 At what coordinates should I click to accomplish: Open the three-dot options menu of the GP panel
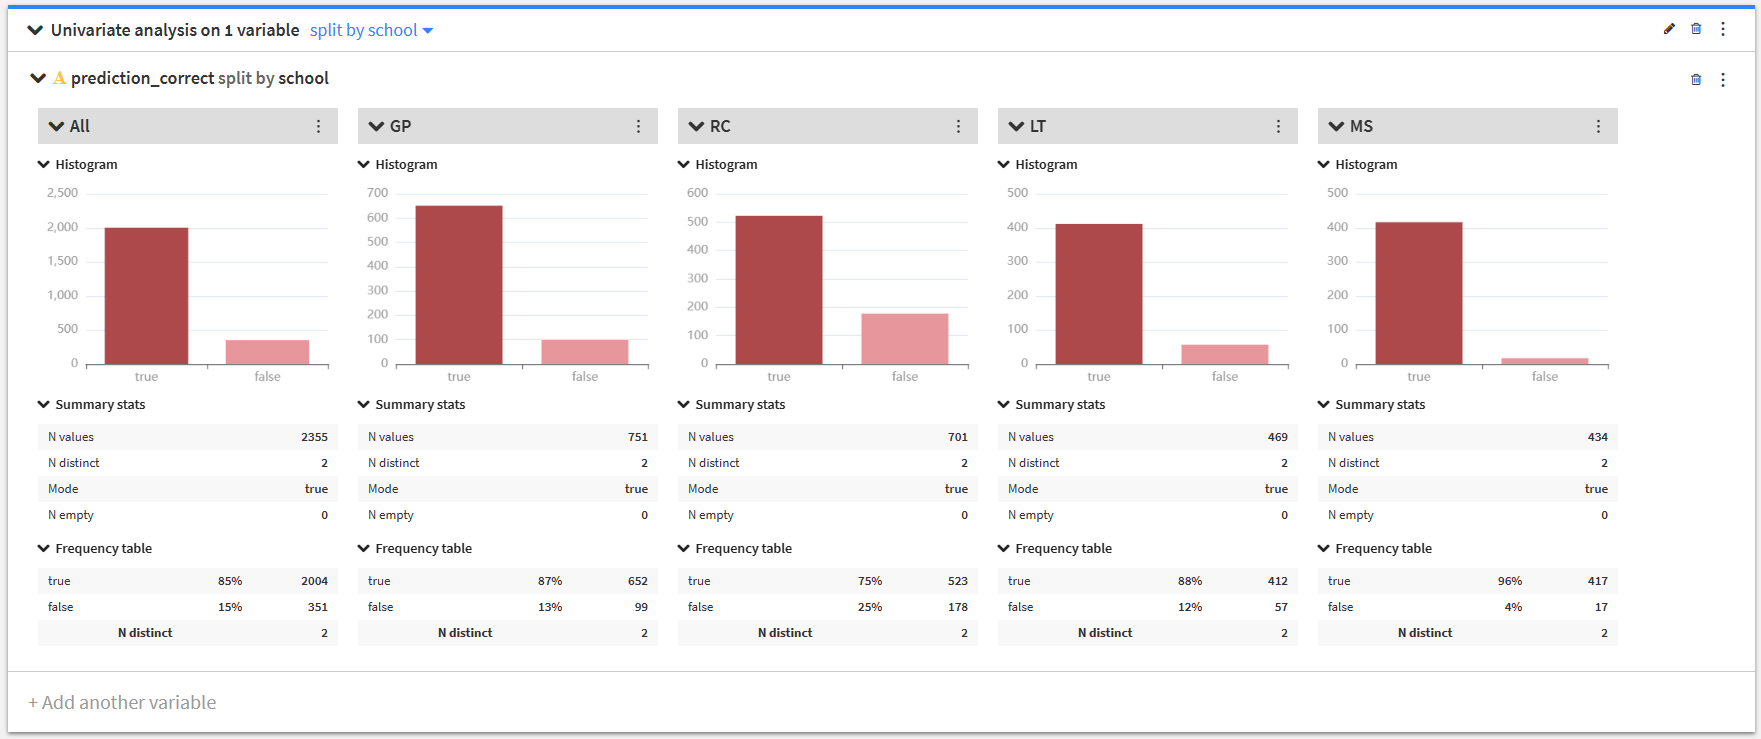coord(639,126)
